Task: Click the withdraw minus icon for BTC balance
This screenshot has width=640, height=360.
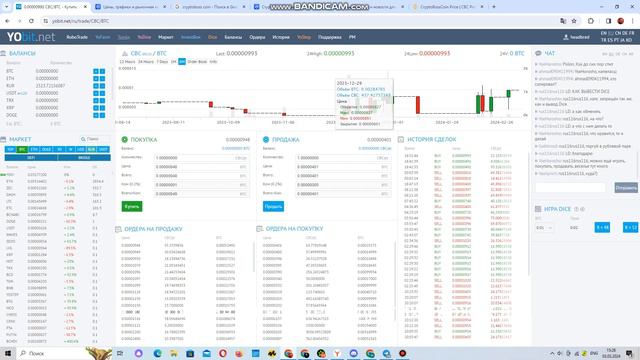Action: coord(102,71)
